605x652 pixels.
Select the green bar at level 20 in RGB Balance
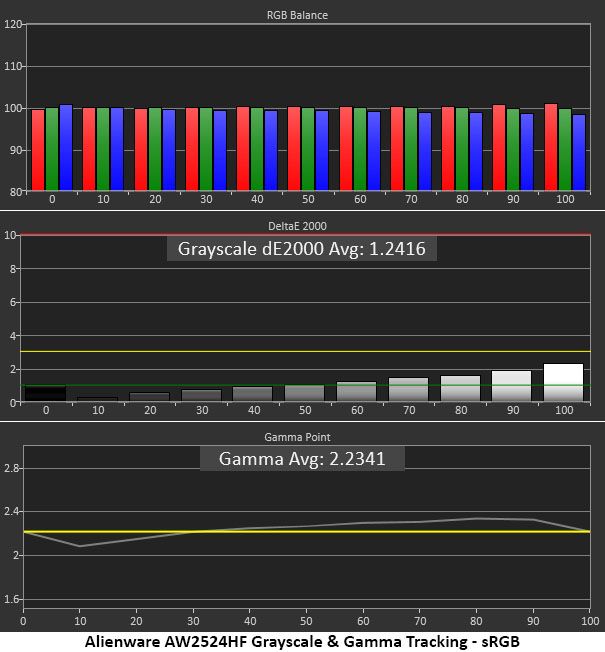tap(155, 149)
